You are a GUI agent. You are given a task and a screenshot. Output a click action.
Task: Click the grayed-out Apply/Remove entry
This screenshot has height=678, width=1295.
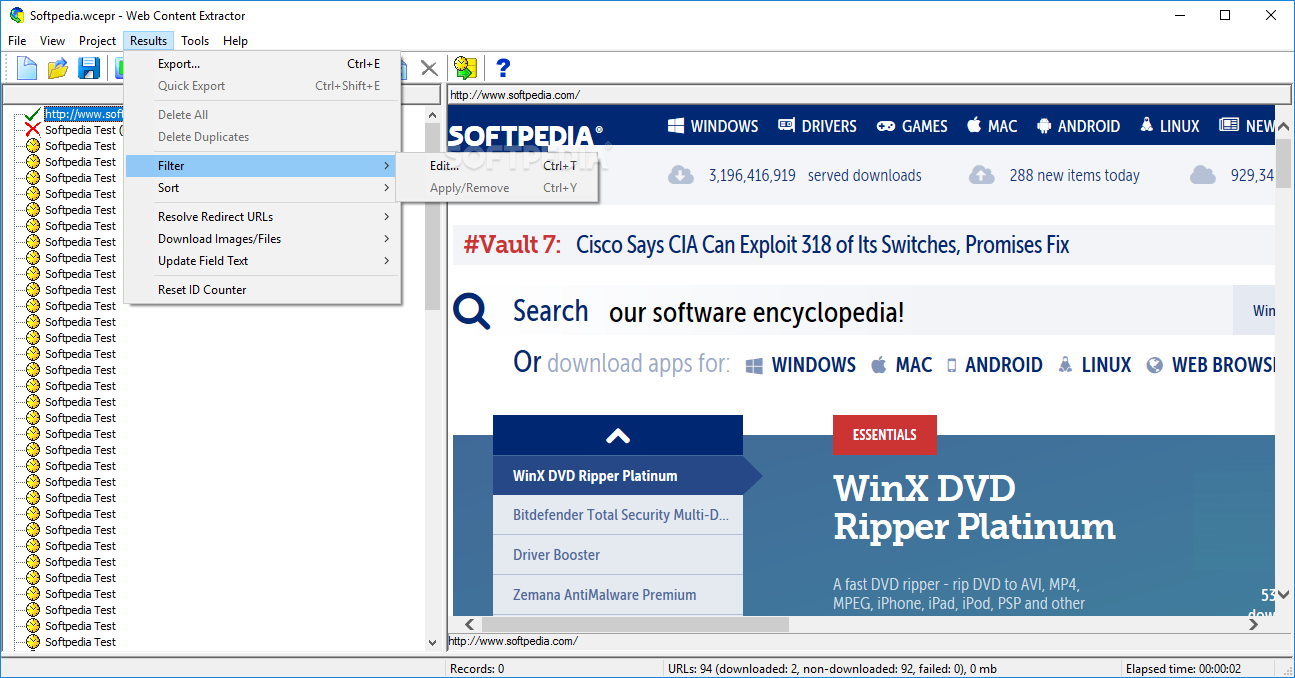[x=497, y=188]
